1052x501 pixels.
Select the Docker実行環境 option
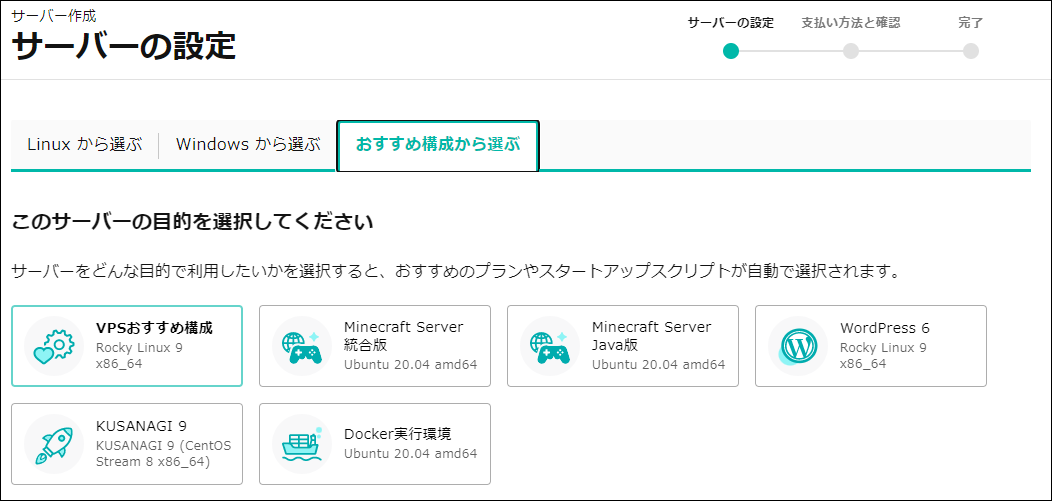[x=397, y=434]
